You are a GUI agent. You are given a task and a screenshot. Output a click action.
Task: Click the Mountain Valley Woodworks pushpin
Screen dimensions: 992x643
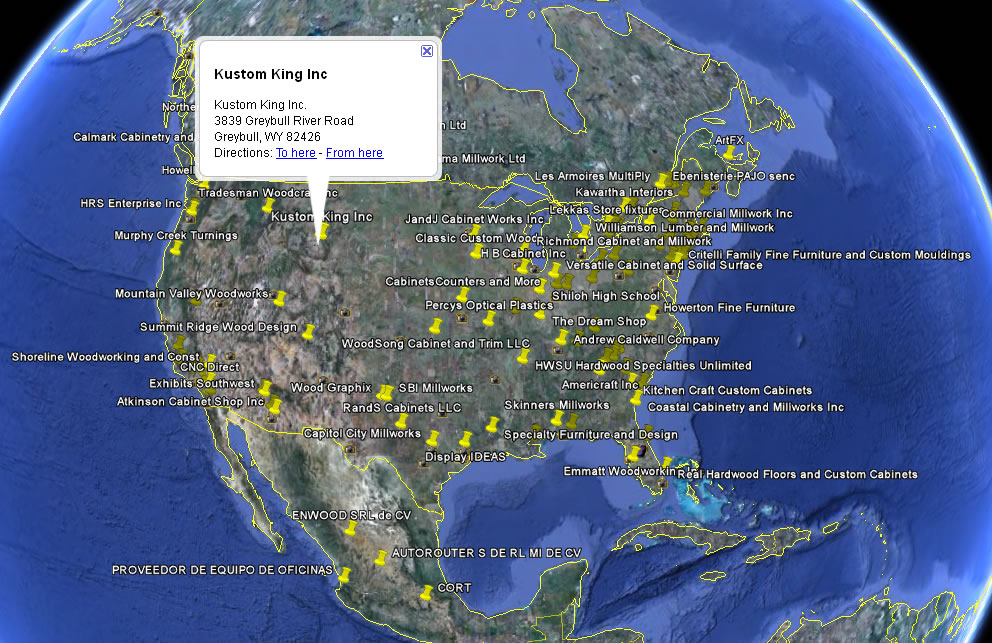pyautogui.click(x=279, y=298)
